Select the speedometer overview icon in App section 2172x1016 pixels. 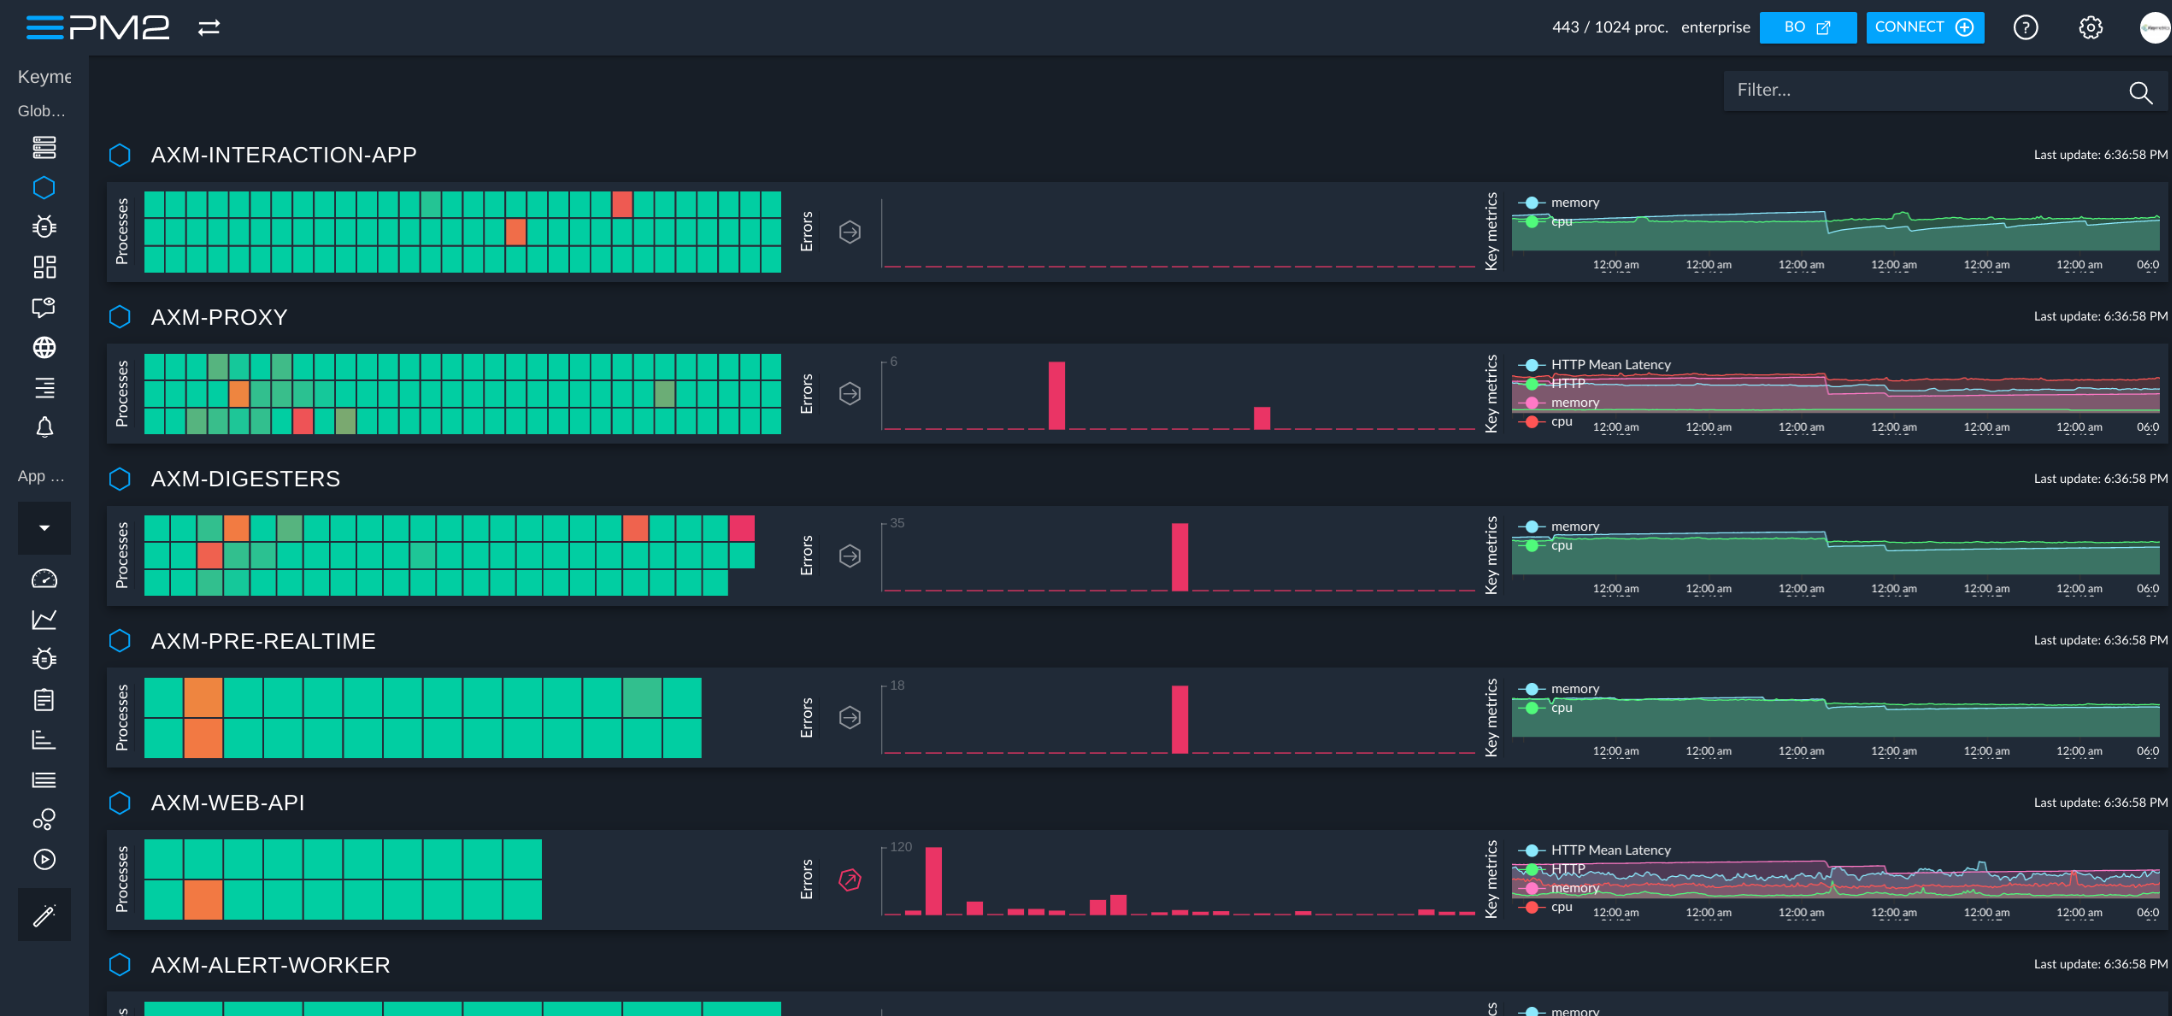click(44, 578)
